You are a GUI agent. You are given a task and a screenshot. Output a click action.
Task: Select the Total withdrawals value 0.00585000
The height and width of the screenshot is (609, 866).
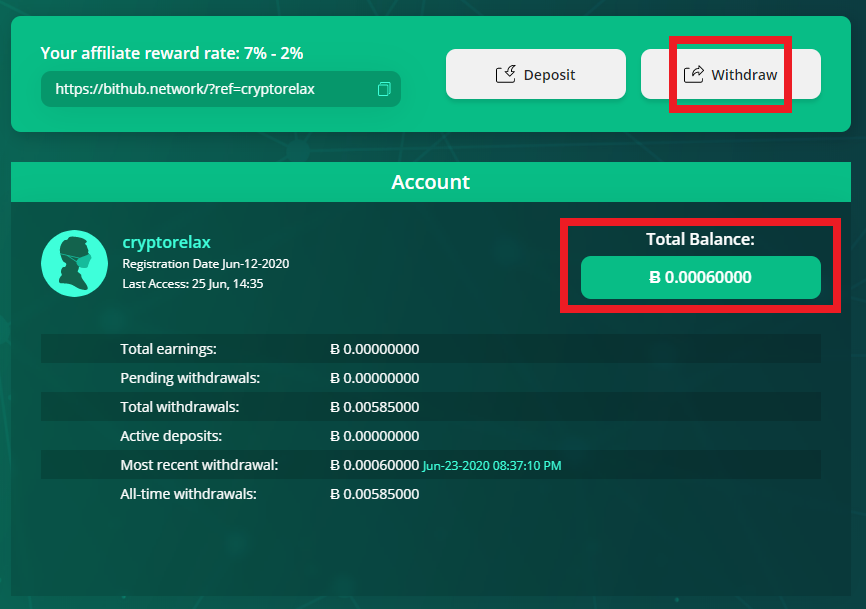(x=374, y=407)
